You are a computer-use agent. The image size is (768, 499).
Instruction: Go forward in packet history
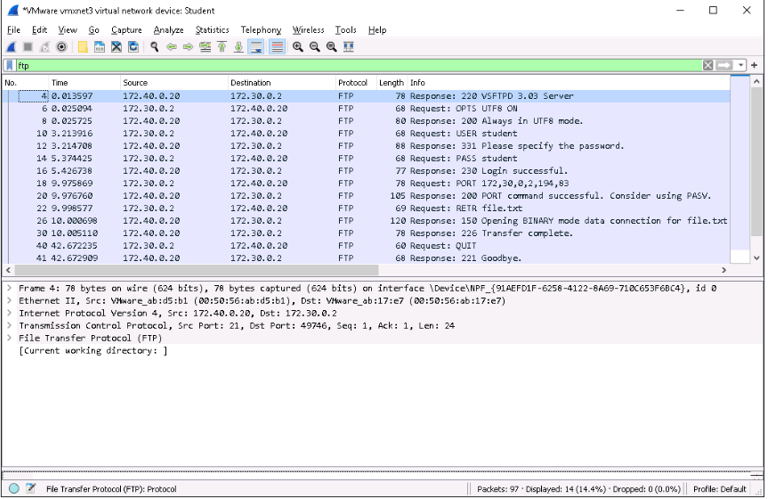tap(188, 47)
